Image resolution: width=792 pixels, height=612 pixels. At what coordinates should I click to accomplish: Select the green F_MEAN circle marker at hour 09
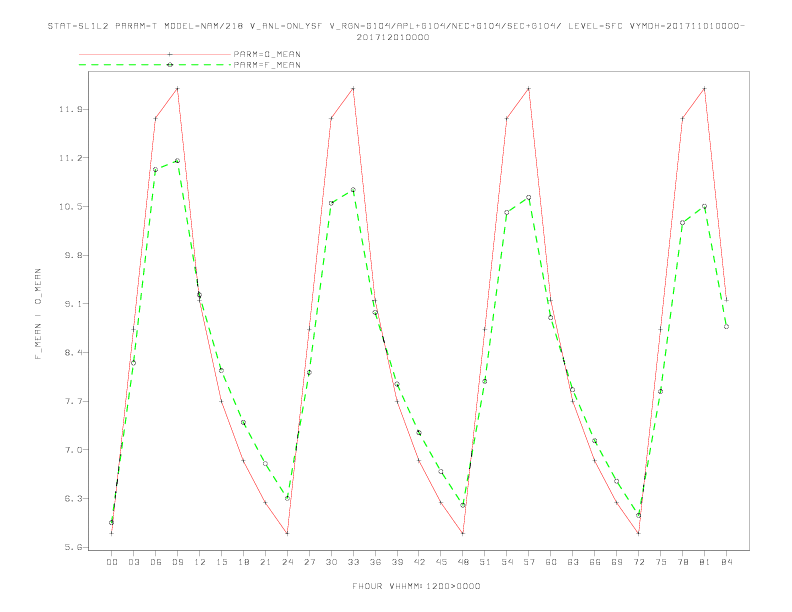[x=177, y=161]
